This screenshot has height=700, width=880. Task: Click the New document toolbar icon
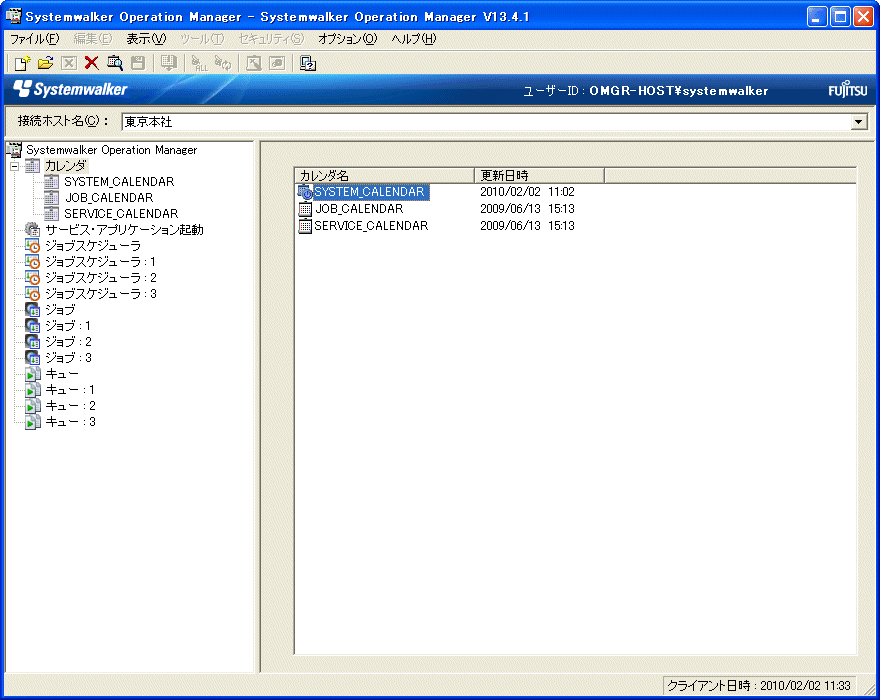click(x=22, y=63)
